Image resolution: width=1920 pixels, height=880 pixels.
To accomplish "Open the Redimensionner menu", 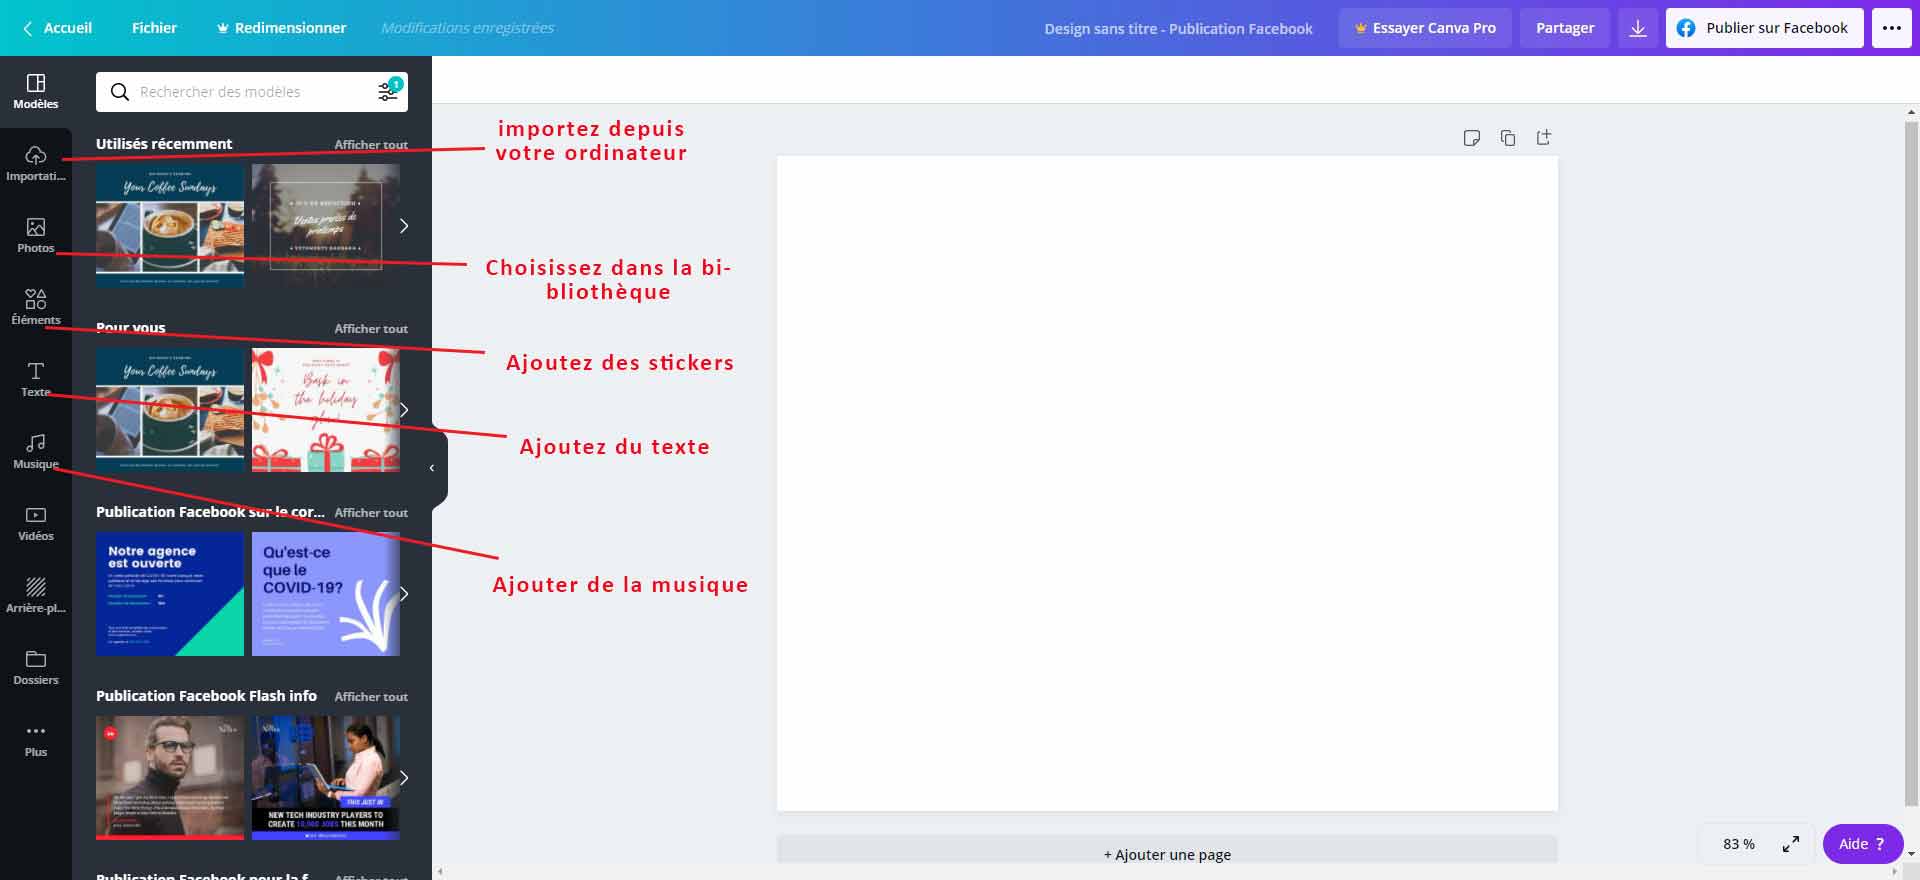I will (x=281, y=28).
